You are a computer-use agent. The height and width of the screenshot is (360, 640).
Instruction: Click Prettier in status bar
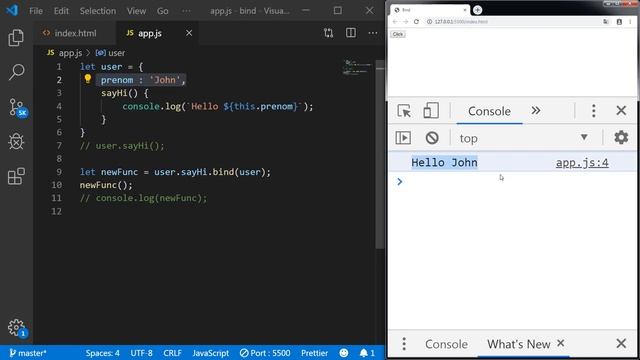click(x=314, y=353)
